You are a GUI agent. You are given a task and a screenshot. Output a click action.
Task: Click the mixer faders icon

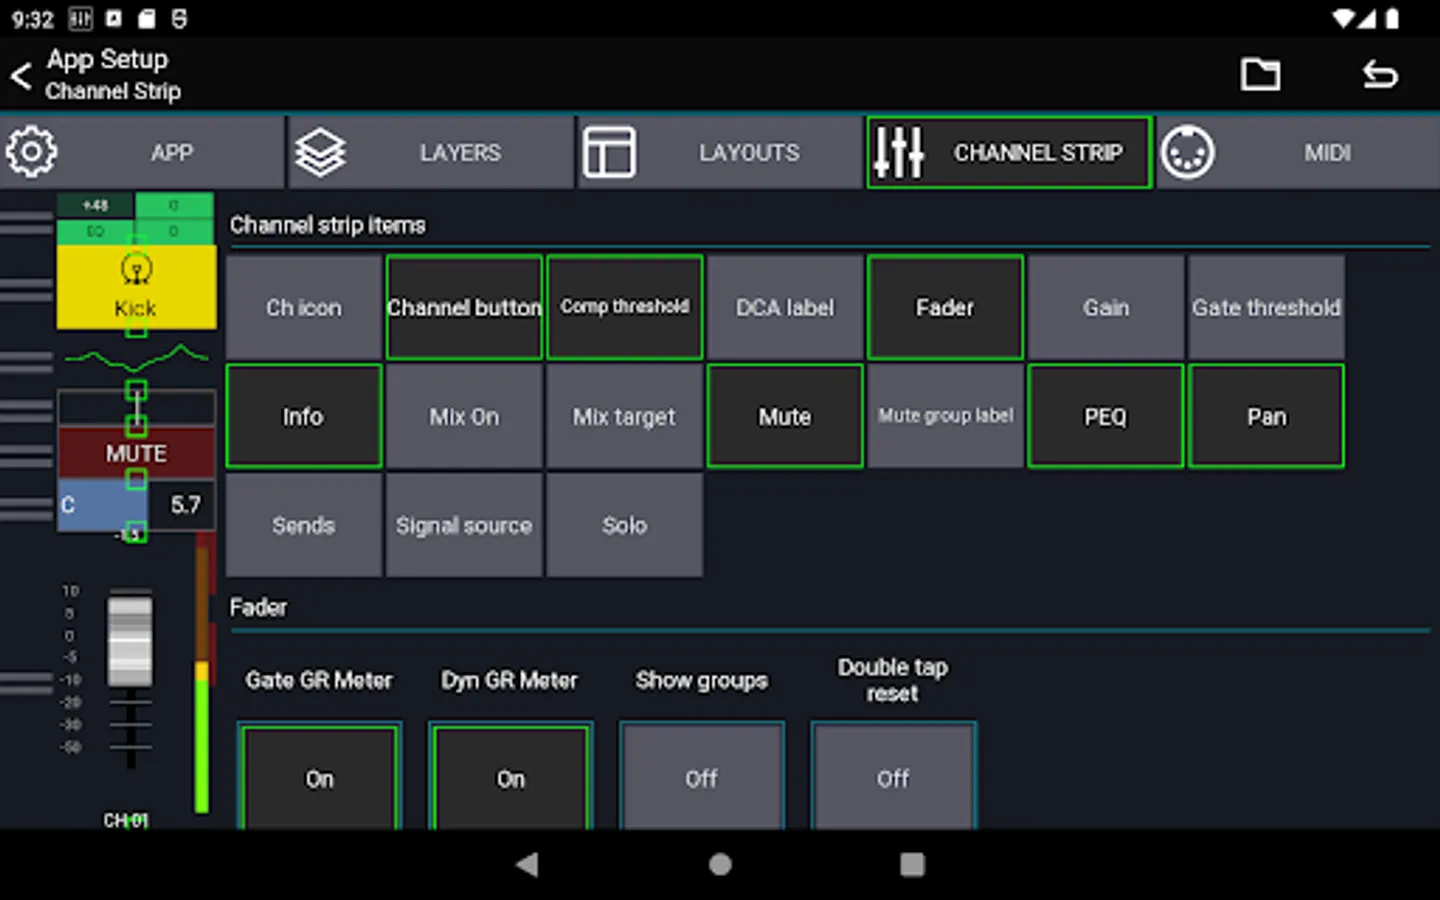(898, 152)
